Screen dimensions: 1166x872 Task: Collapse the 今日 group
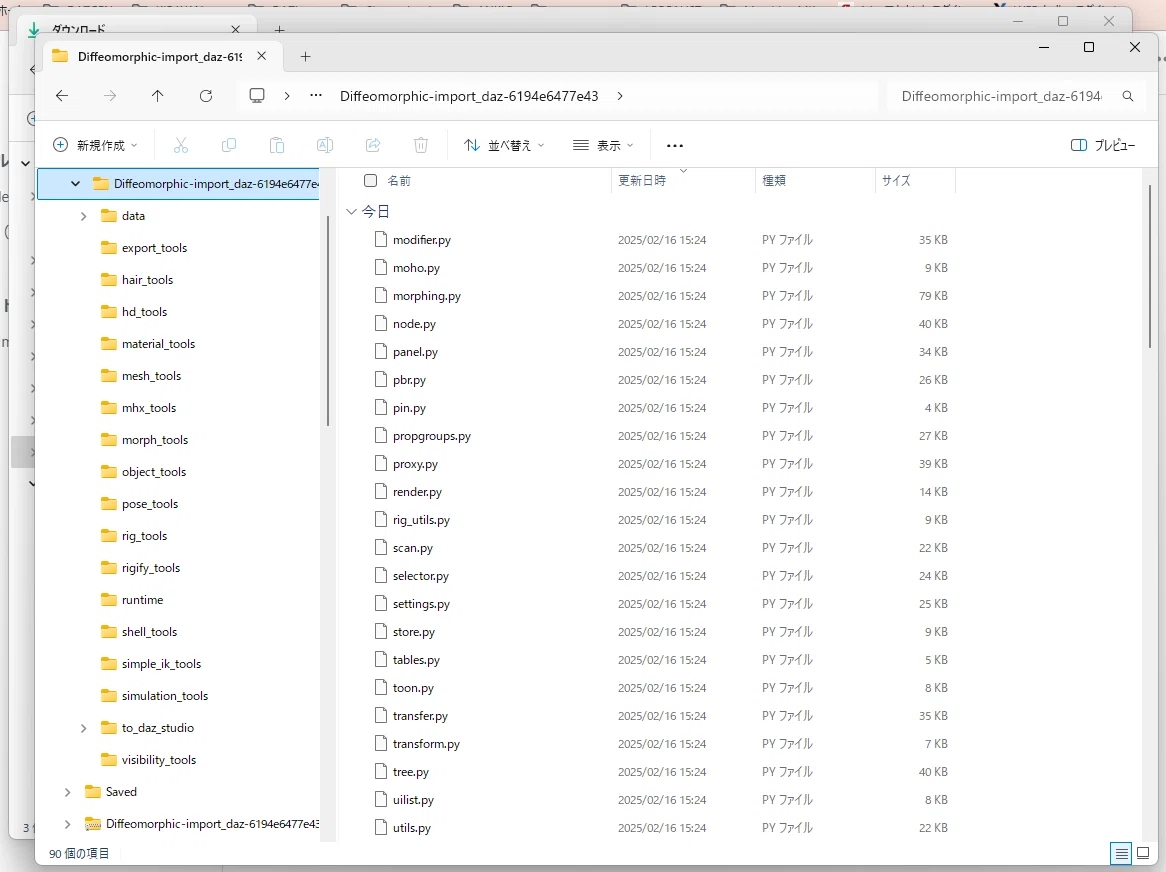click(351, 211)
